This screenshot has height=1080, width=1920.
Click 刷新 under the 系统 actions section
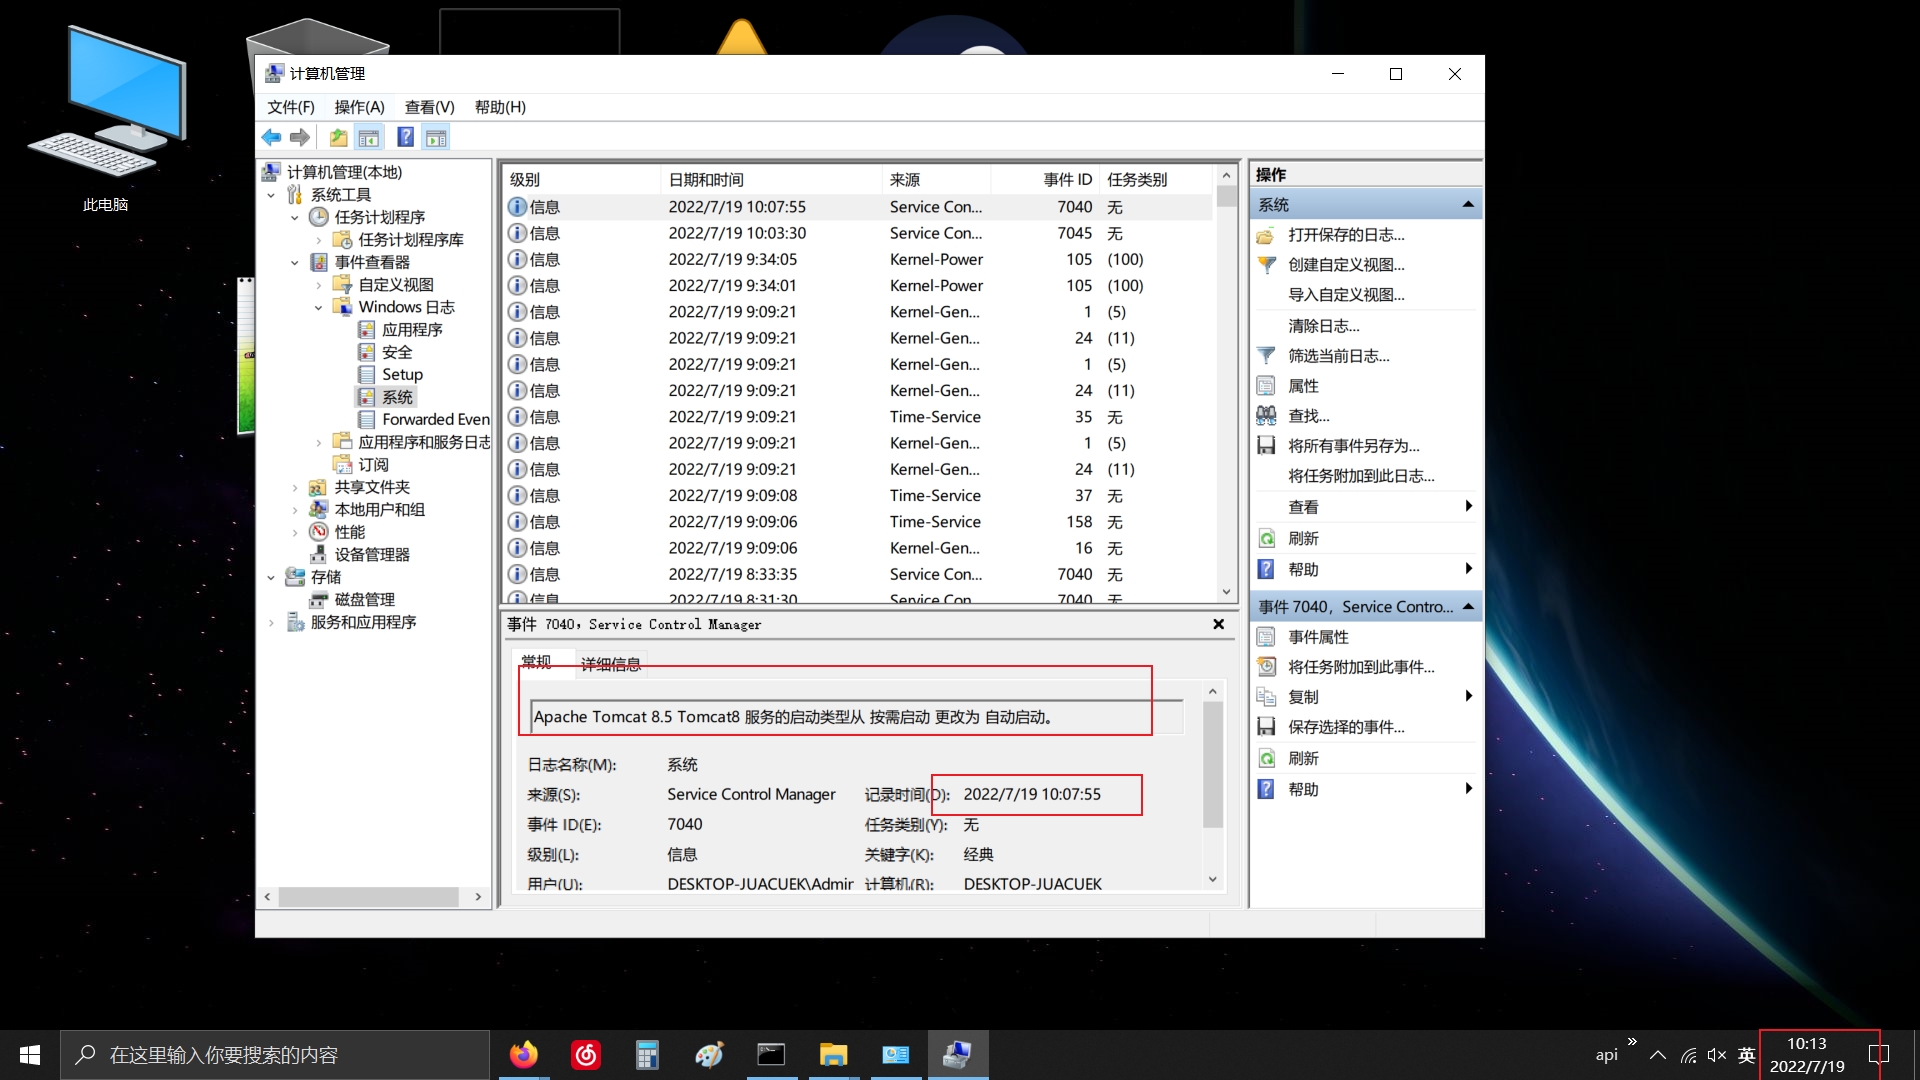tap(1303, 538)
